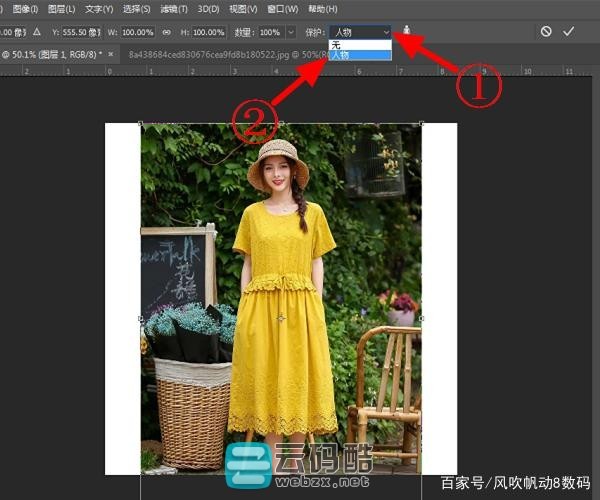Toggle the link width and height icon
The height and width of the screenshot is (500, 600).
[167, 32]
